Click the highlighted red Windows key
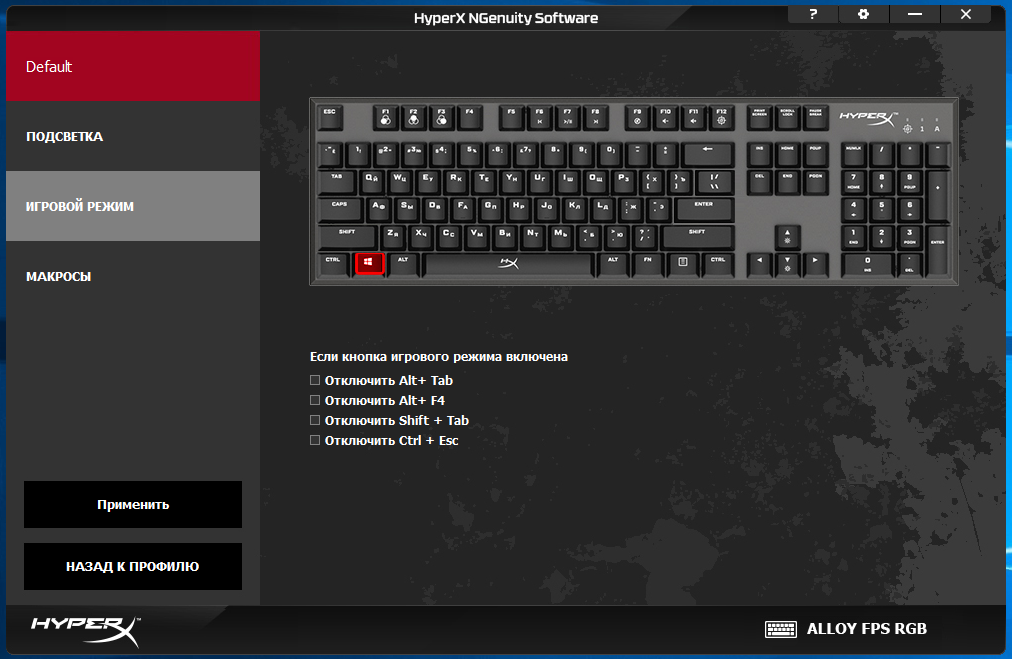Image resolution: width=1012 pixels, height=659 pixels. (x=369, y=263)
